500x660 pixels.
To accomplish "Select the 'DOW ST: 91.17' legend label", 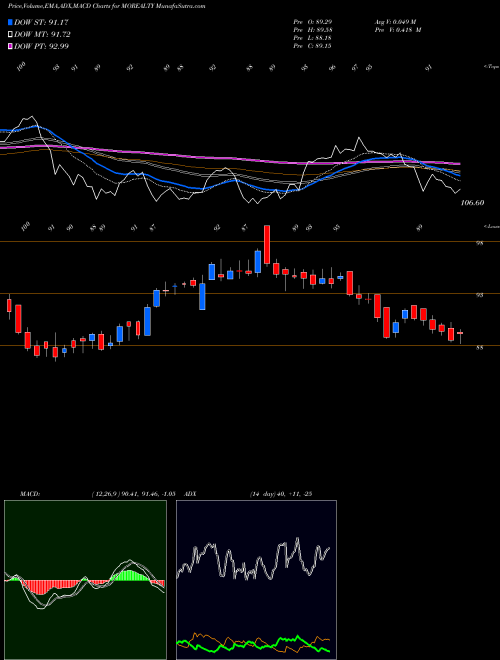I will pos(41,22).
